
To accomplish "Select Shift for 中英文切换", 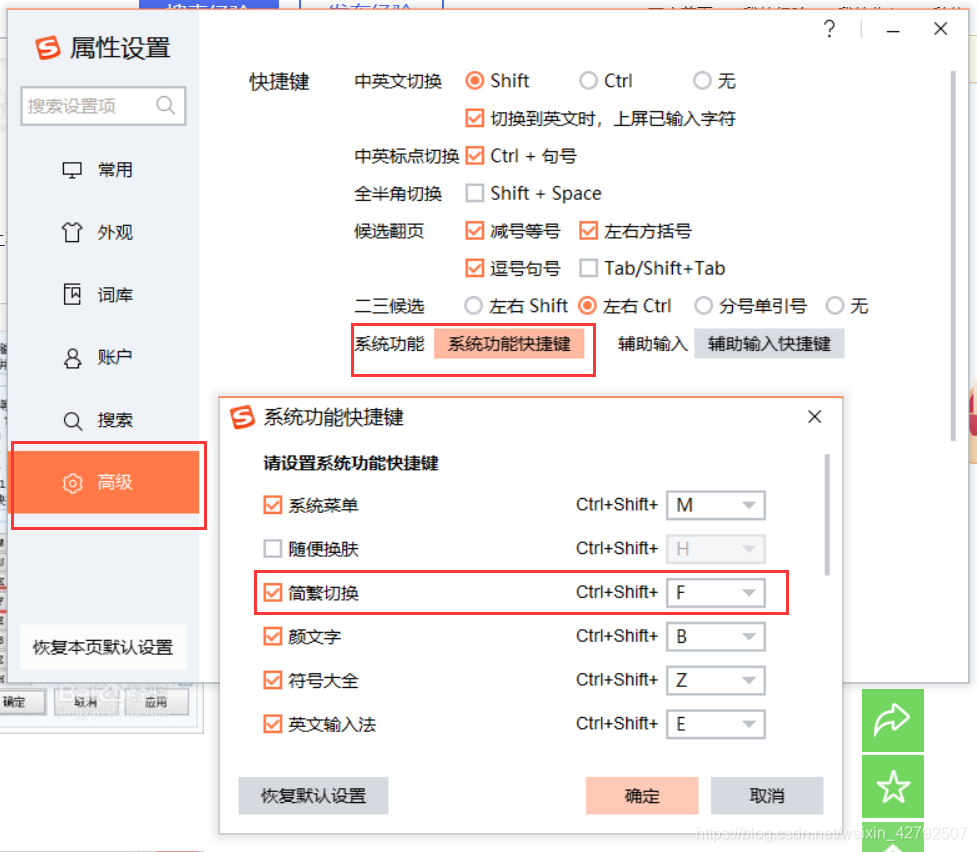I will click(x=474, y=80).
